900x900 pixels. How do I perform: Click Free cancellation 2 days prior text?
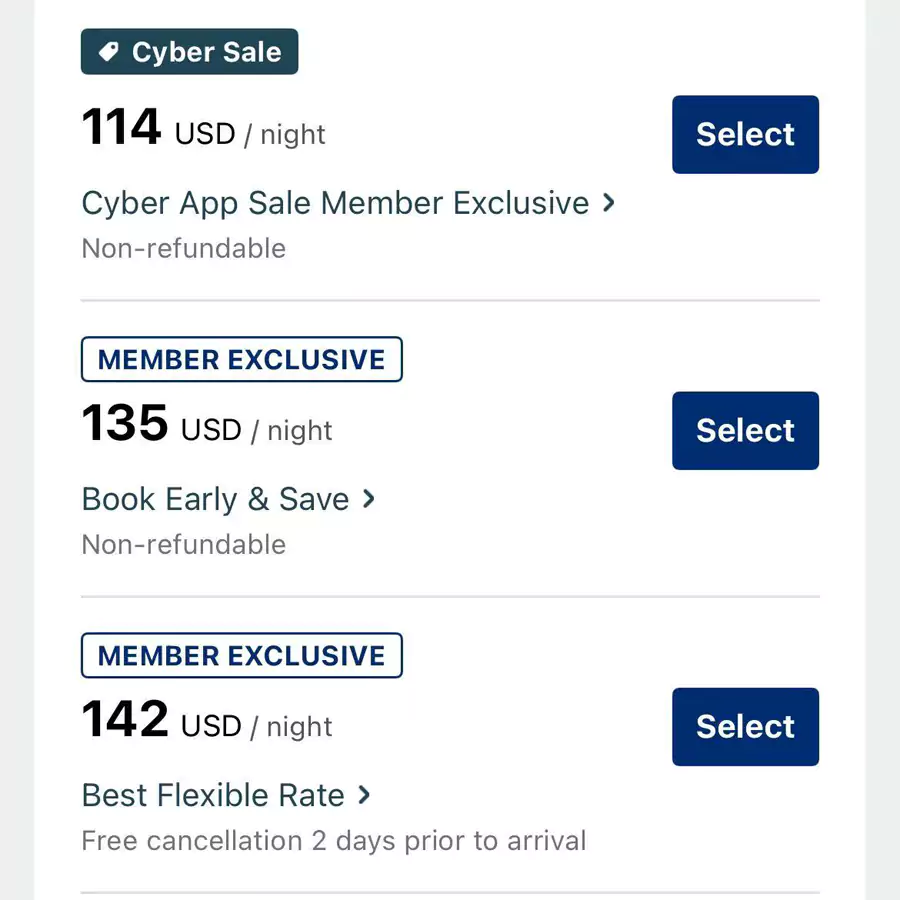click(x=333, y=840)
